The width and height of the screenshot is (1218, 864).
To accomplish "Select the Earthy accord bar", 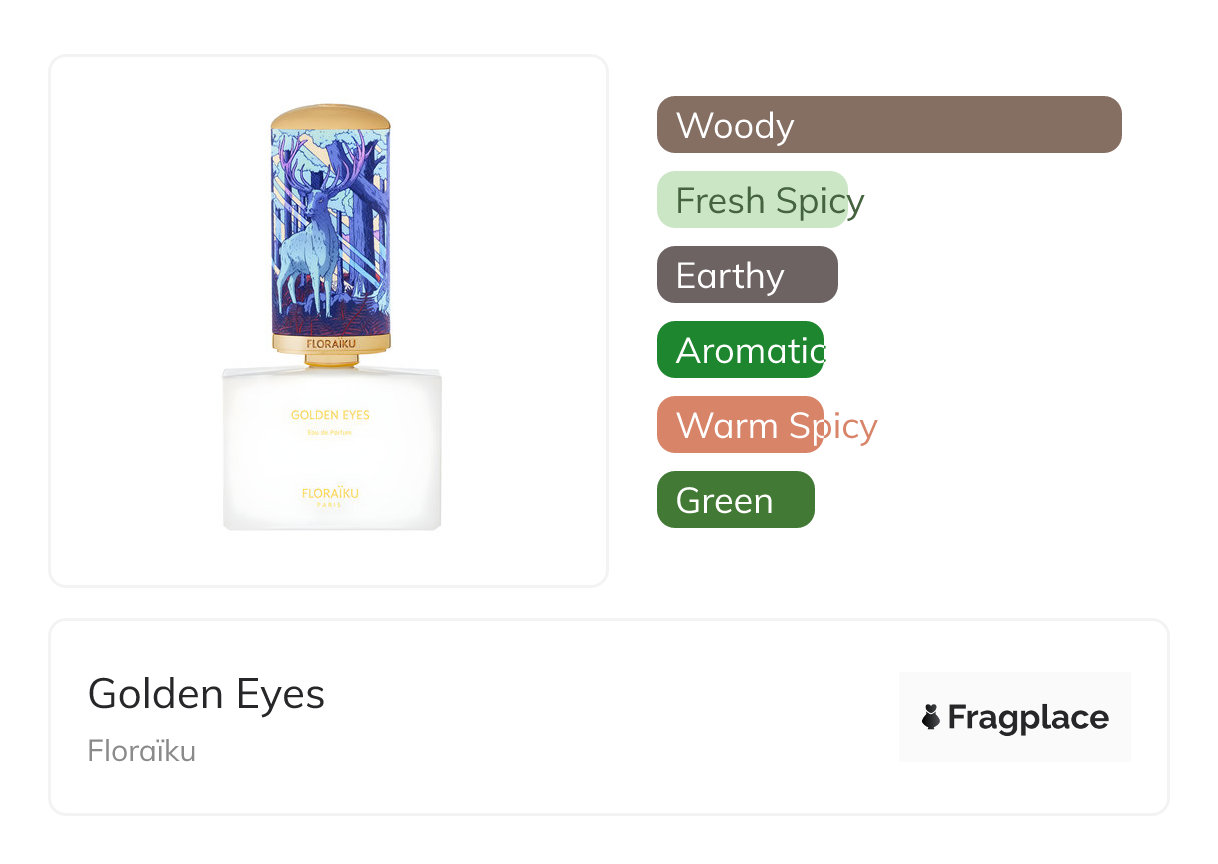I will tap(746, 275).
